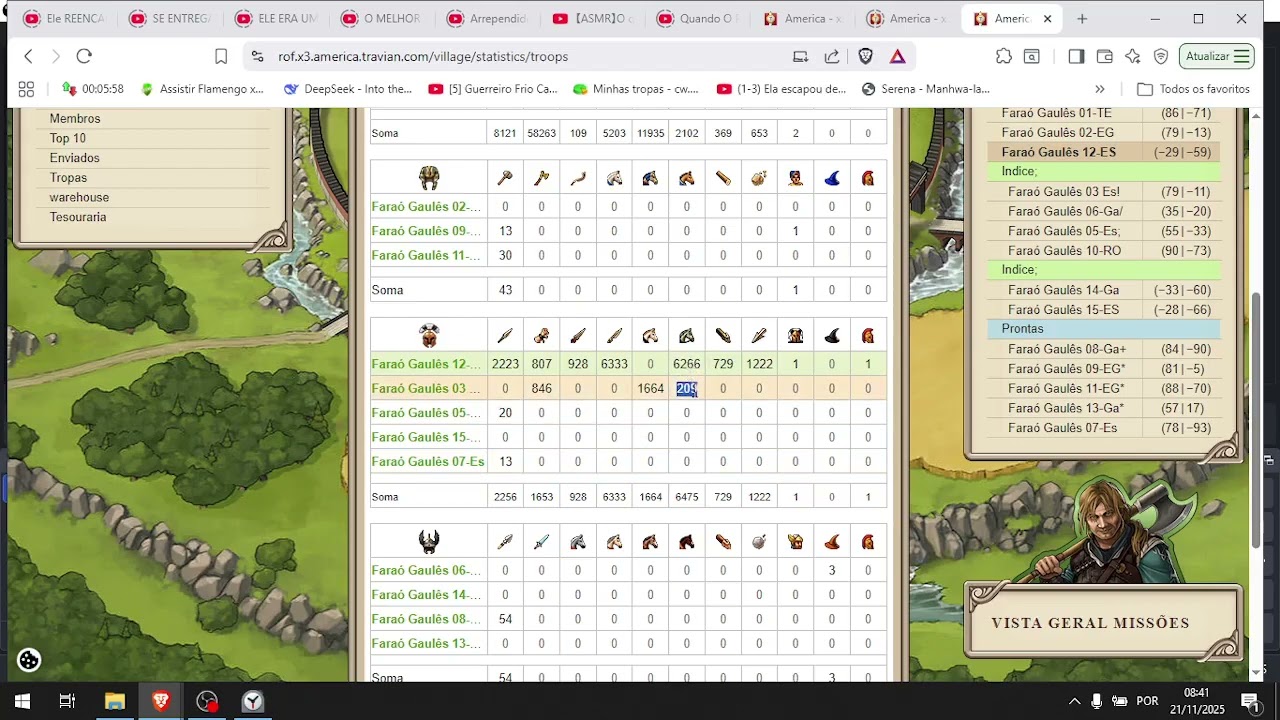
Task: Click the Gaul trebuchet stone icon
Action: (x=759, y=542)
